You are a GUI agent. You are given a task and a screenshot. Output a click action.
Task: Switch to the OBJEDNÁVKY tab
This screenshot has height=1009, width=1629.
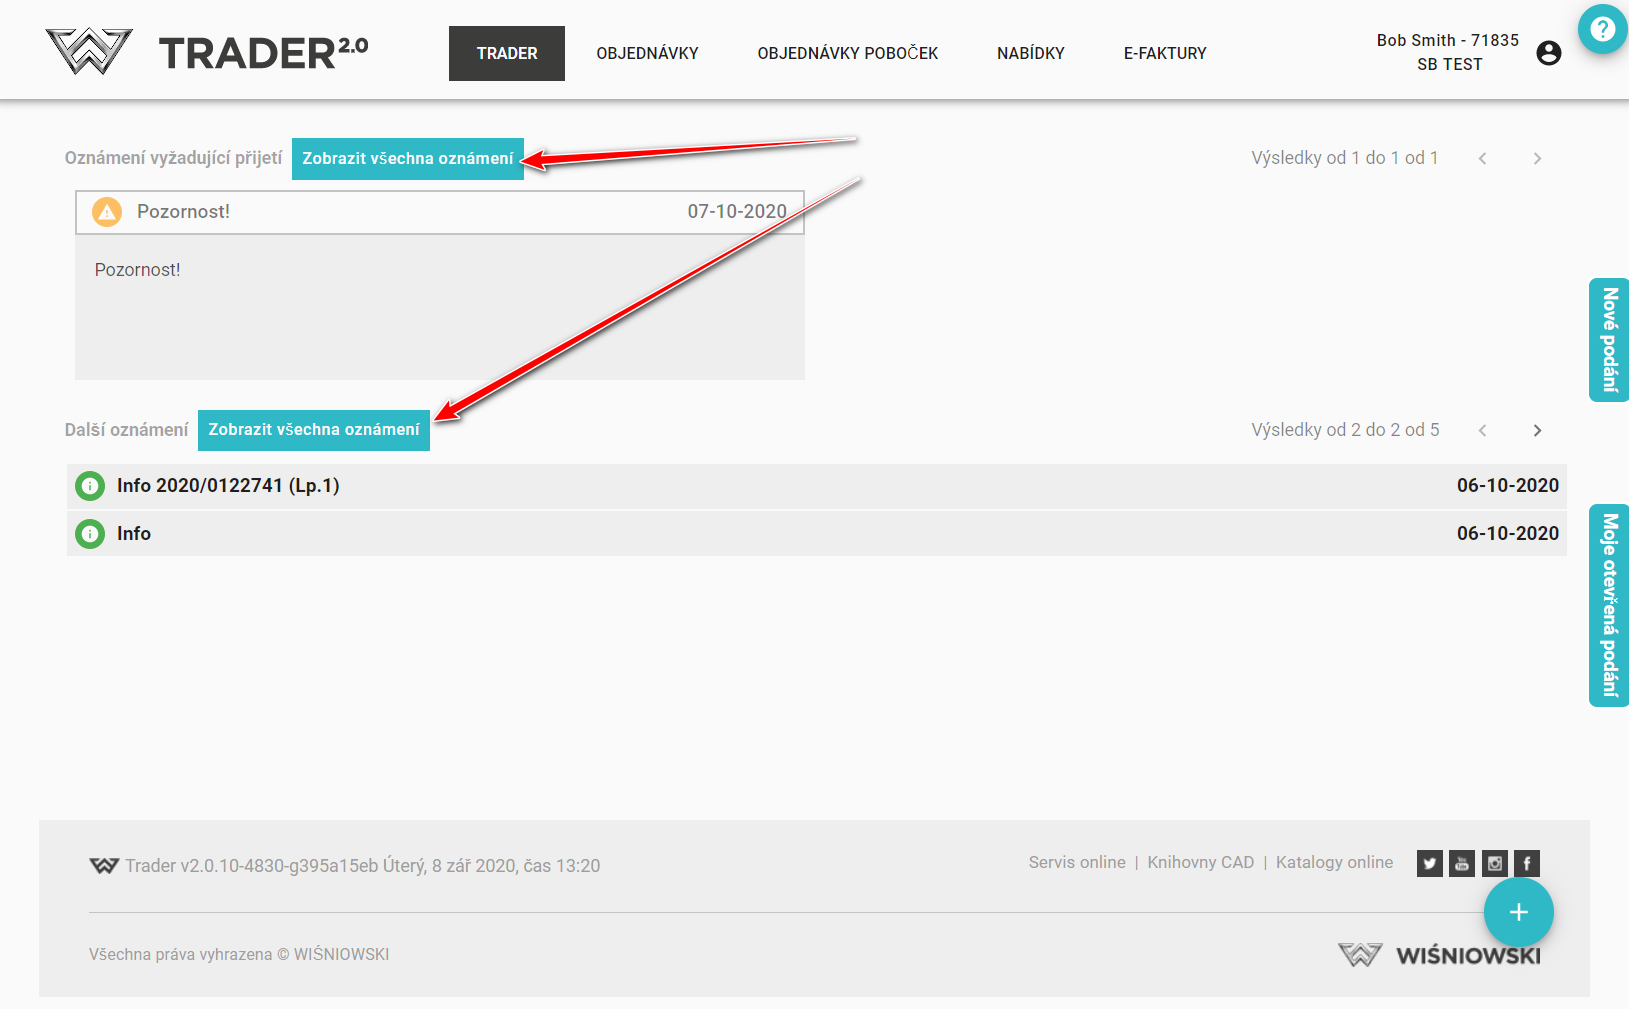click(x=647, y=53)
